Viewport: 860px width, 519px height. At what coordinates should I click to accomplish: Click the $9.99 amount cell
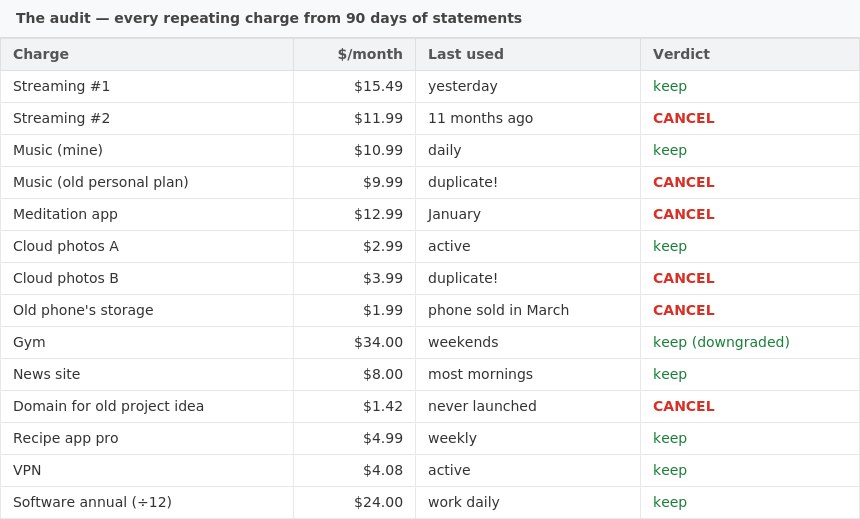354,182
